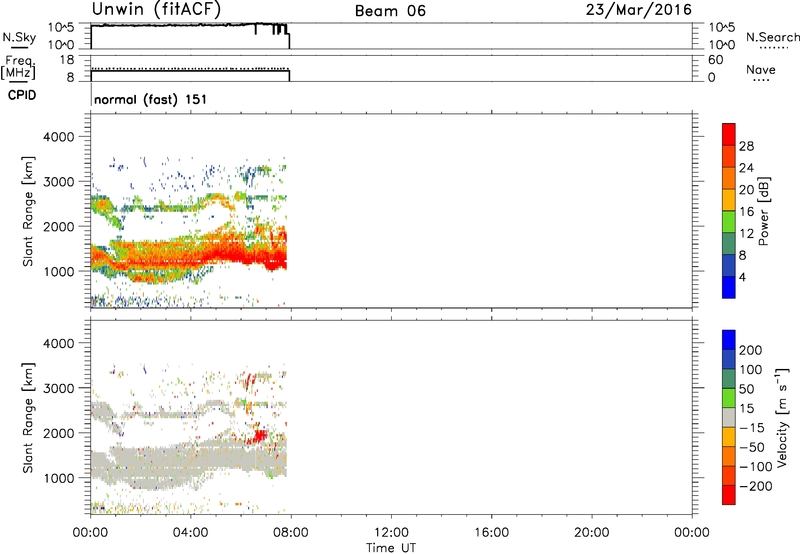Click the 'Slant Range [km]' label of velocity panel

point(28,417)
